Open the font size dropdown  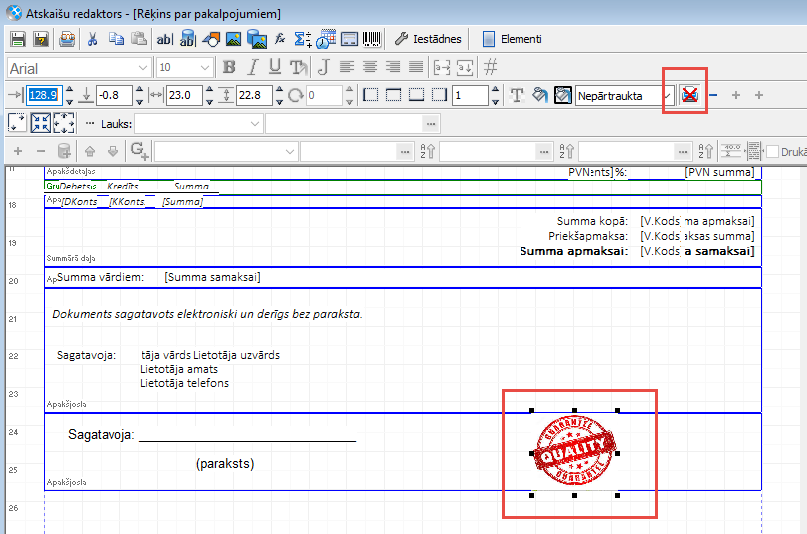click(205, 67)
